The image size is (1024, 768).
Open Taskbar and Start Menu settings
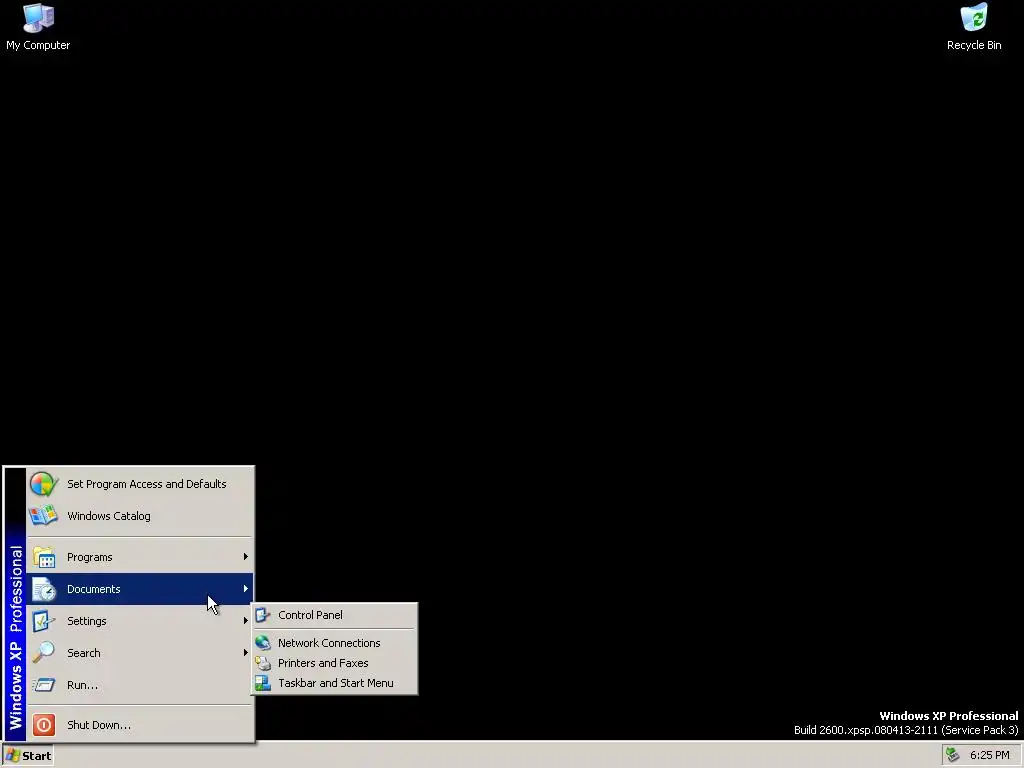(x=334, y=683)
